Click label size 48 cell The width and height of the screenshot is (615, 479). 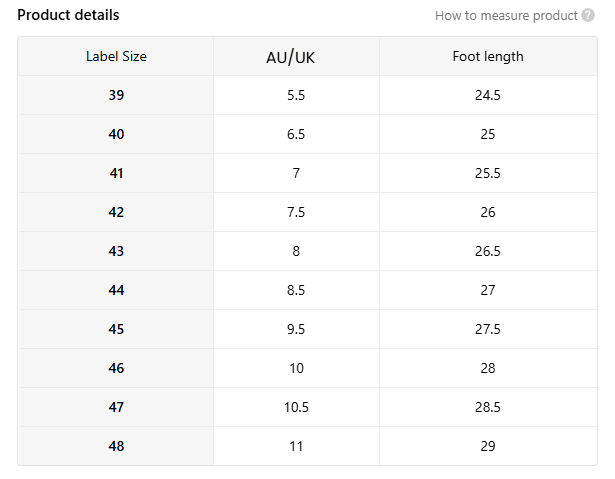pos(116,446)
